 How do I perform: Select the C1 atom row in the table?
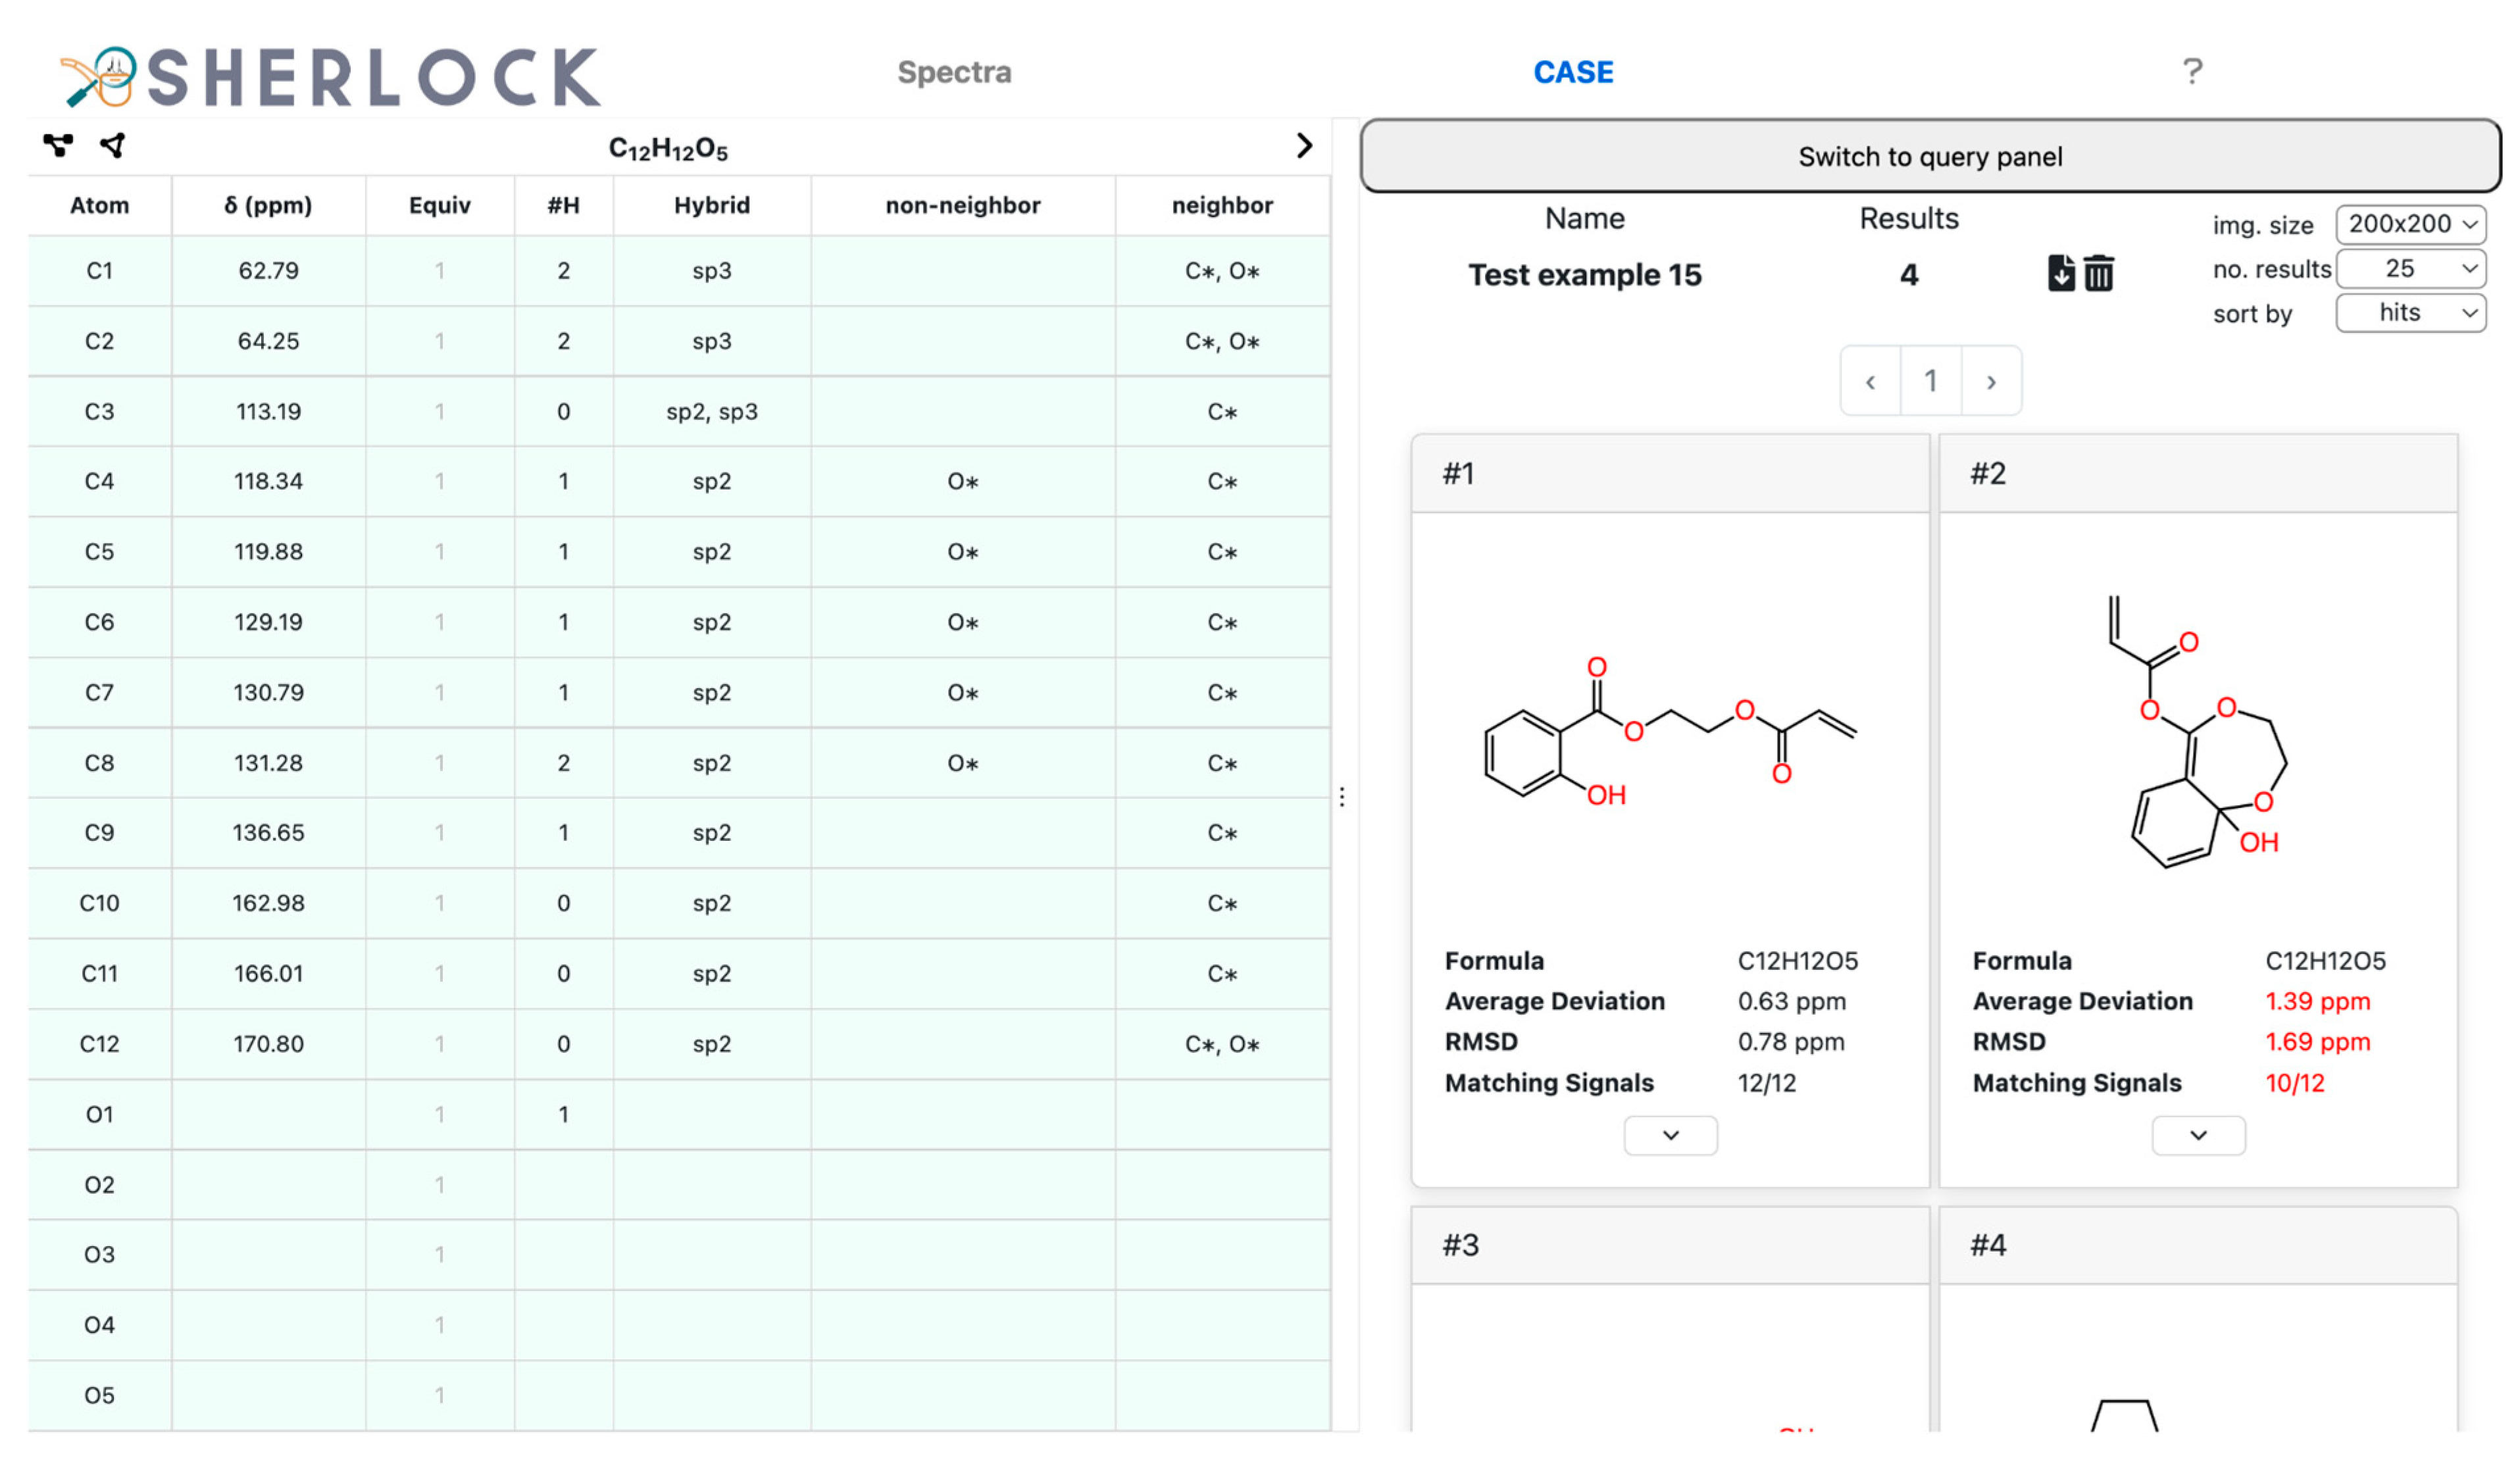tap(99, 270)
